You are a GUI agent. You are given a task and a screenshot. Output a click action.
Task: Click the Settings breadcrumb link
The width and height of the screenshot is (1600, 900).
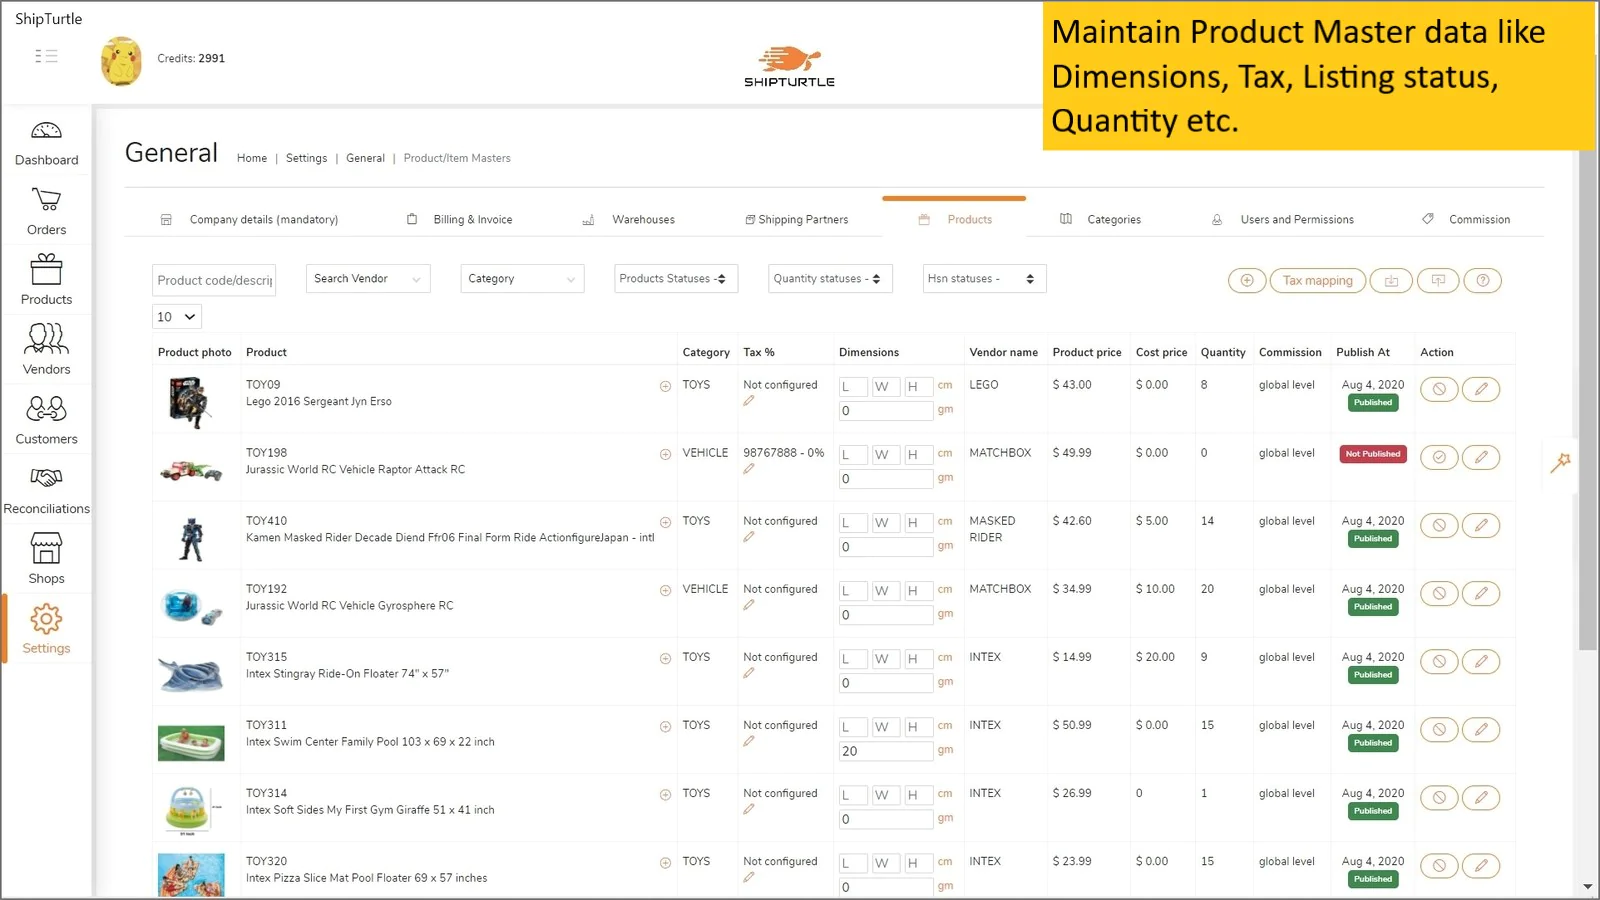click(x=306, y=158)
